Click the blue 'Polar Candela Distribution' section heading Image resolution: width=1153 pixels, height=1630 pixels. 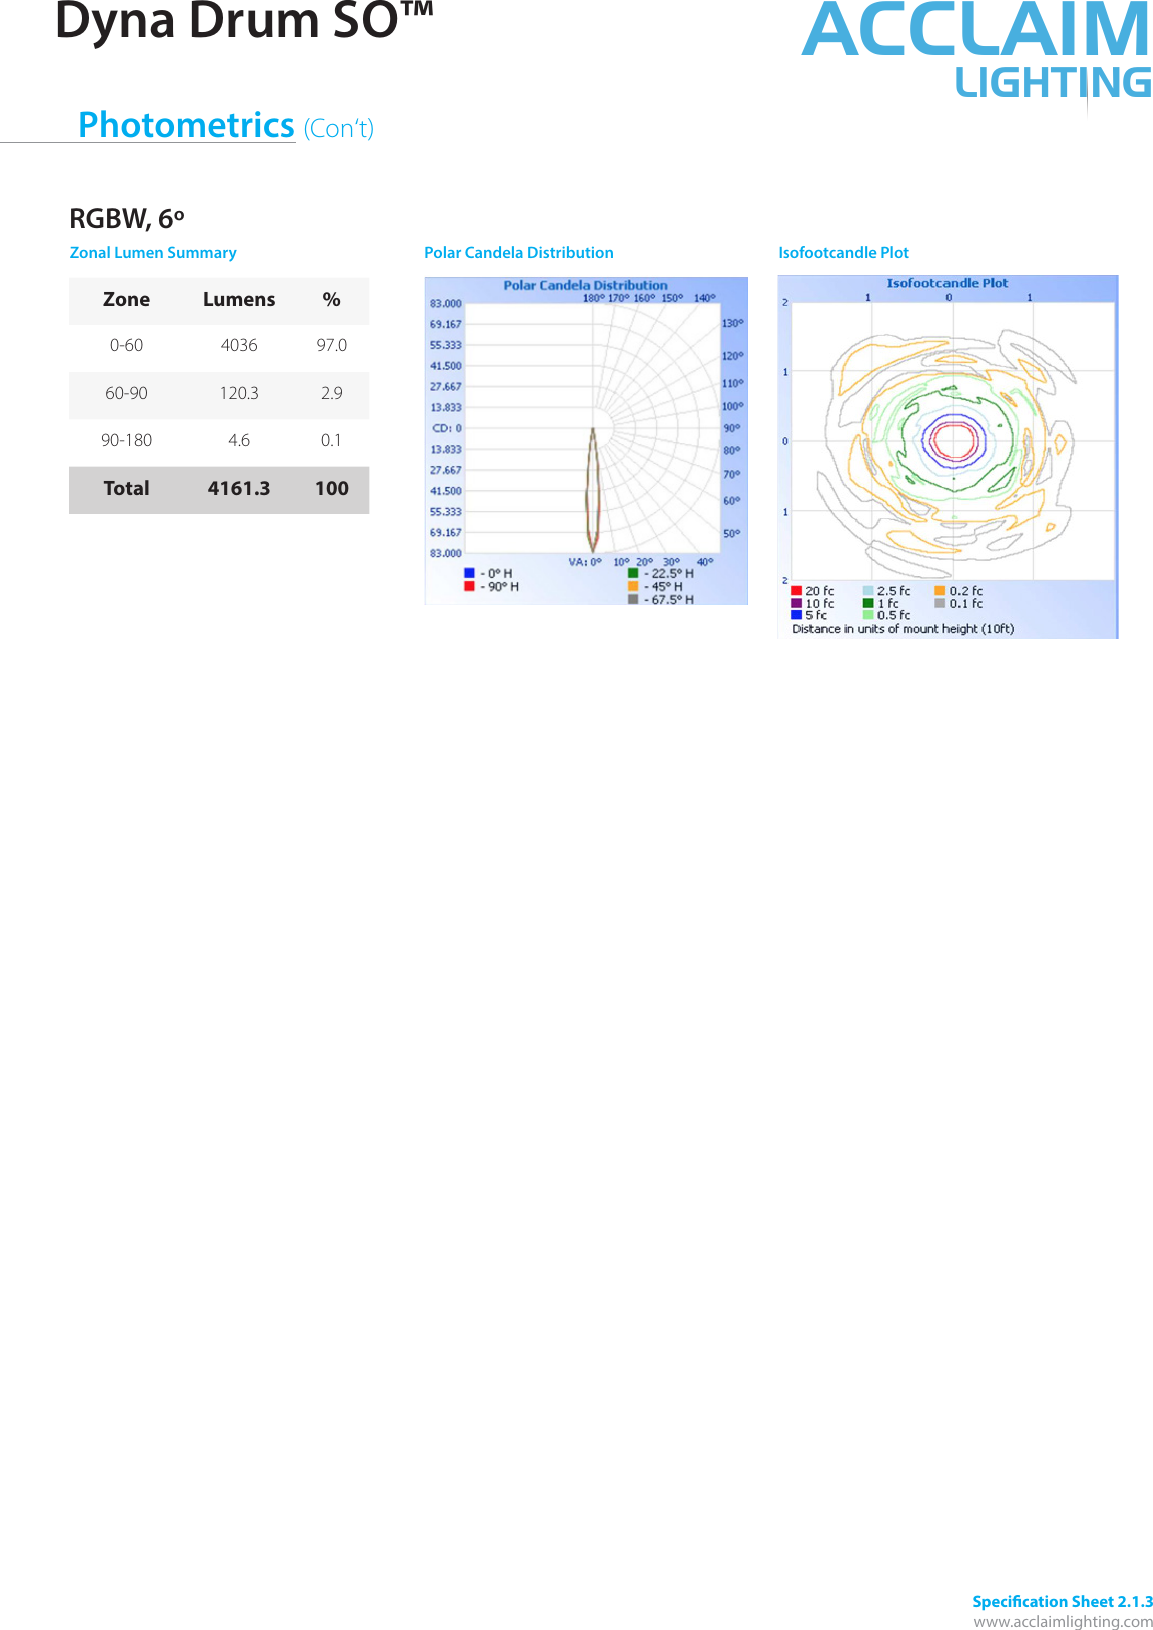(519, 253)
